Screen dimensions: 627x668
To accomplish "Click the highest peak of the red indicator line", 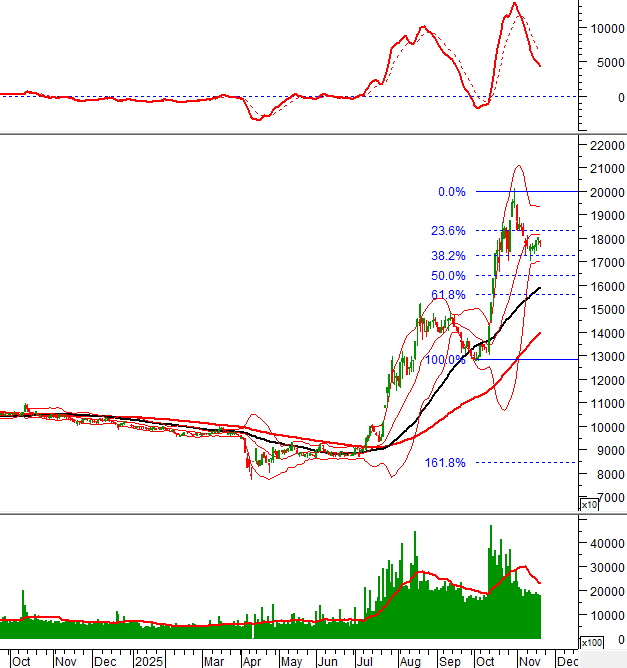I will click(514, 4).
